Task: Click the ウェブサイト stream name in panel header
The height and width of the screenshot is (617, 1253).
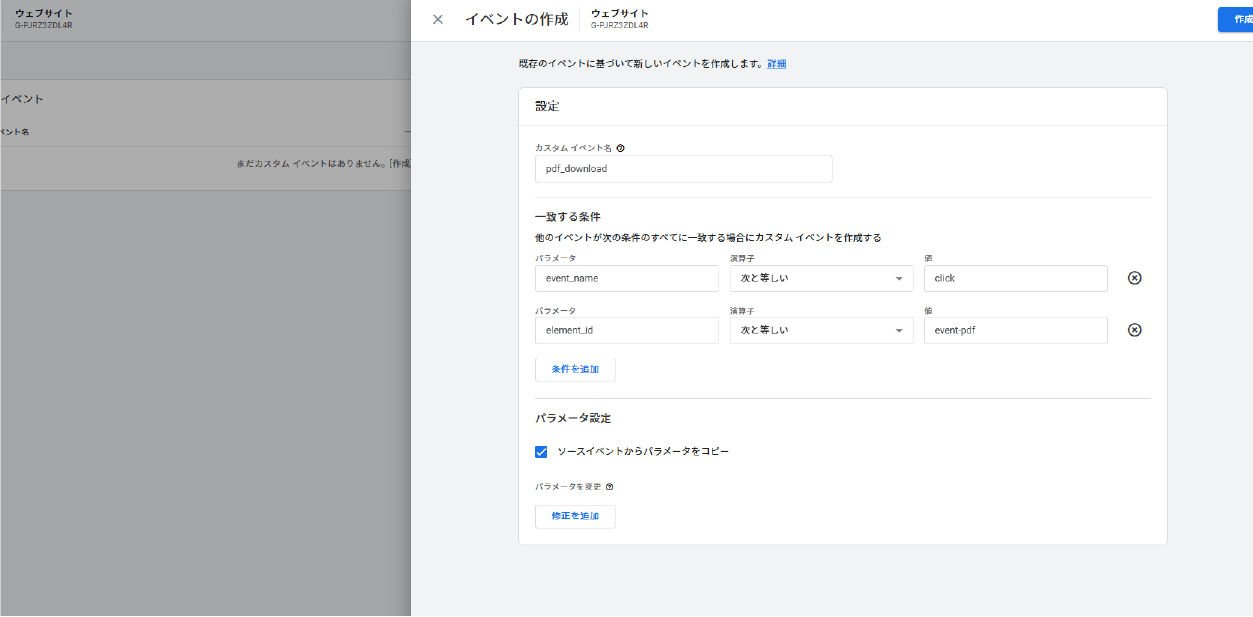Action: click(x=620, y=13)
